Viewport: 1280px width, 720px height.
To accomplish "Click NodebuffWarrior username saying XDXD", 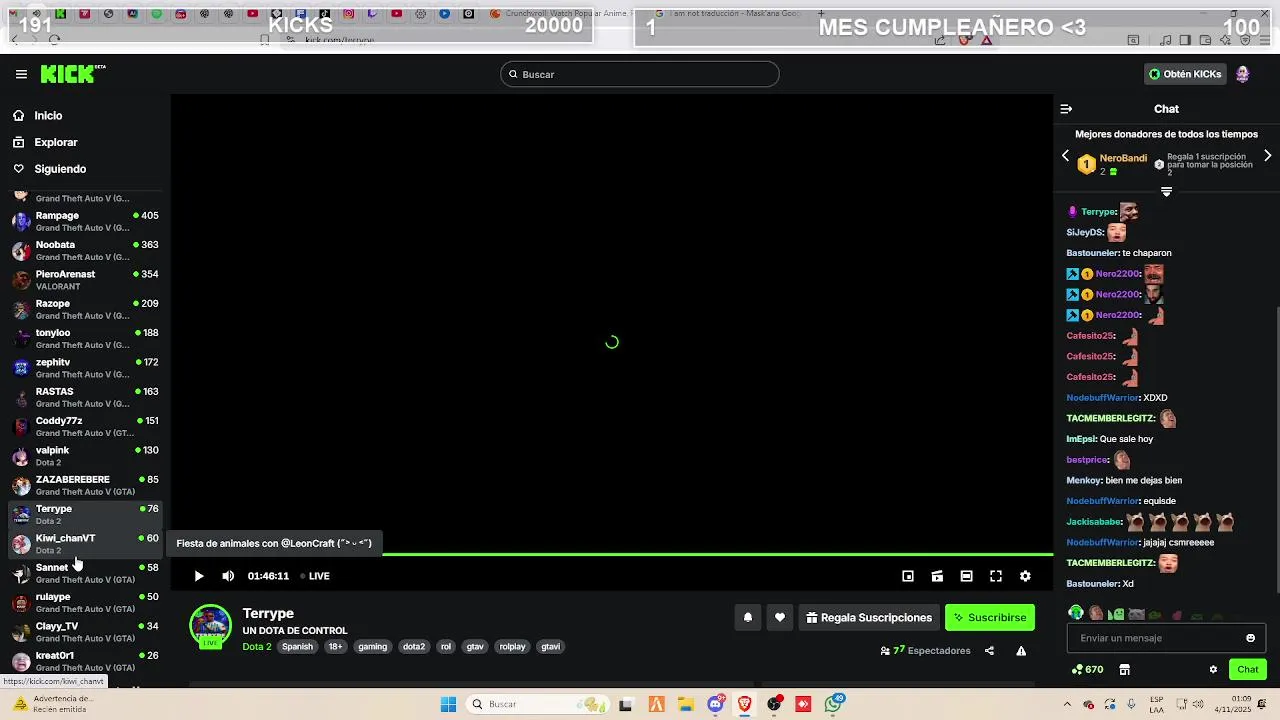I will click(1102, 398).
